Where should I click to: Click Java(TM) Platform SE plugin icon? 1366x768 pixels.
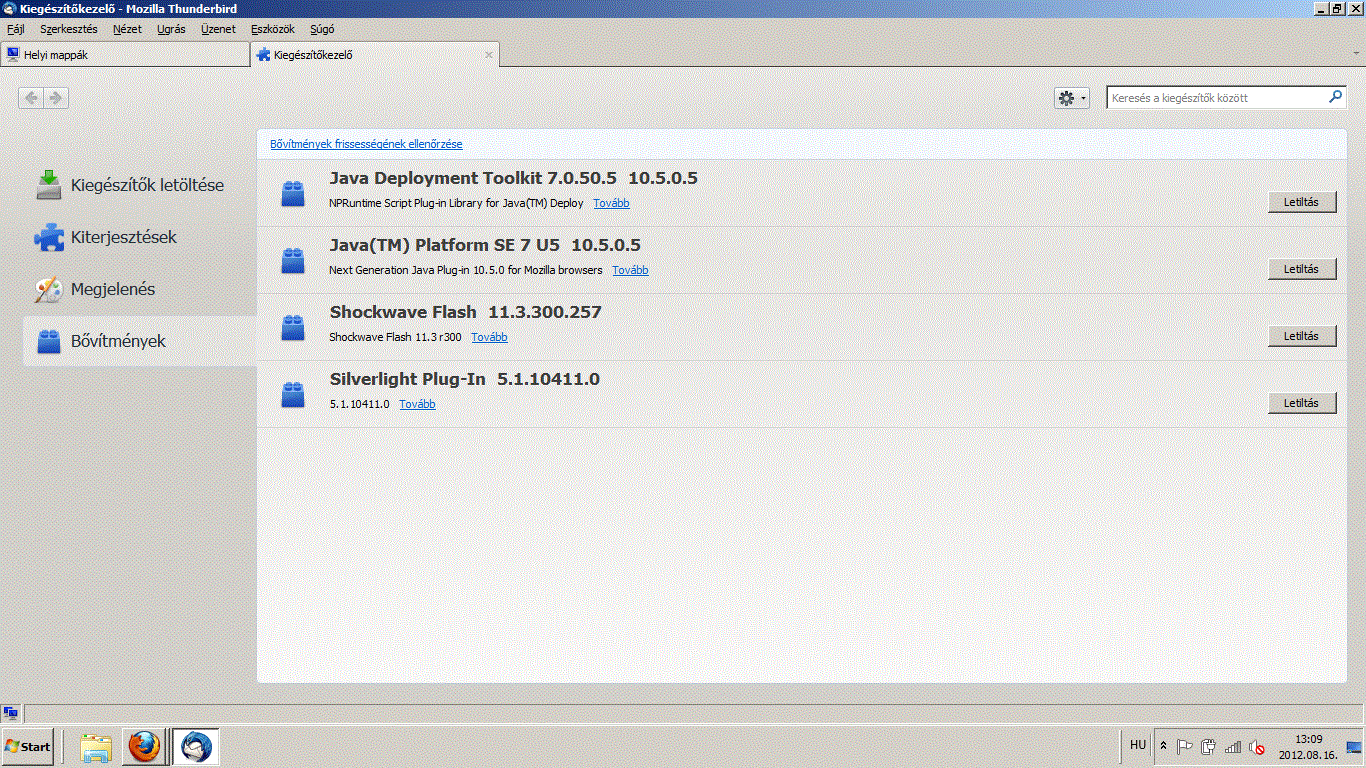point(293,260)
